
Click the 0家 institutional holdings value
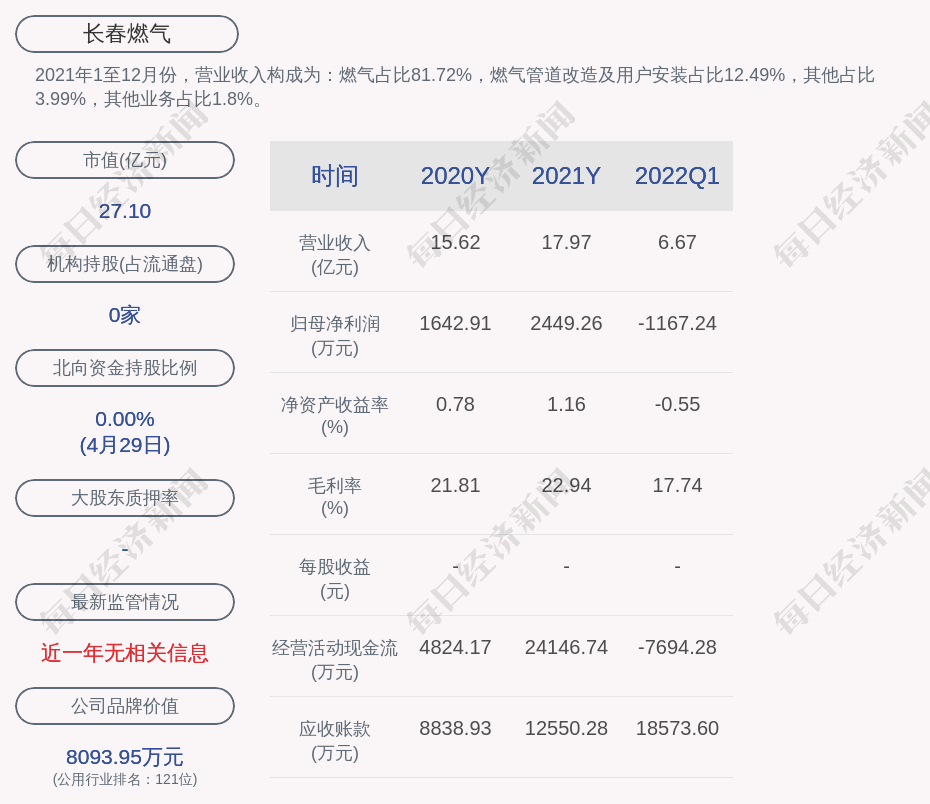pyautogui.click(x=125, y=315)
